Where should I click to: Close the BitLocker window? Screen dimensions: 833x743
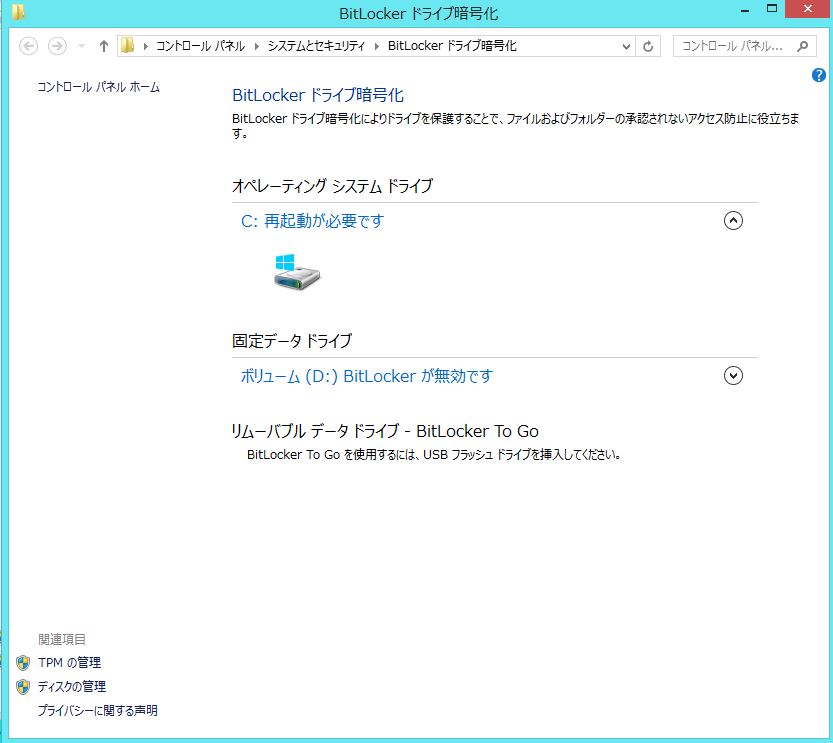808,8
